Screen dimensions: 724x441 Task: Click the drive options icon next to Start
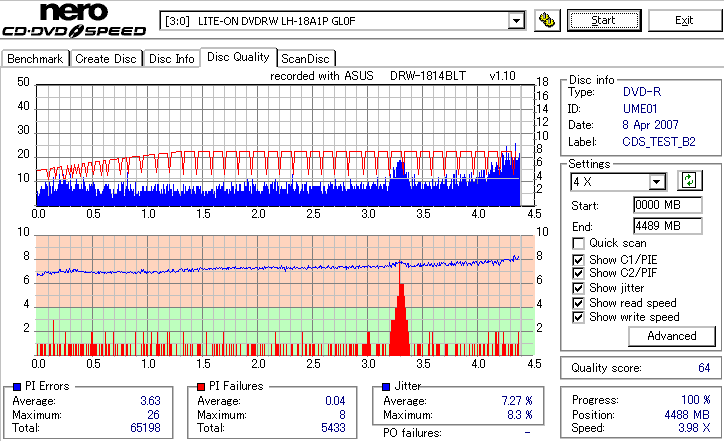[x=547, y=20]
